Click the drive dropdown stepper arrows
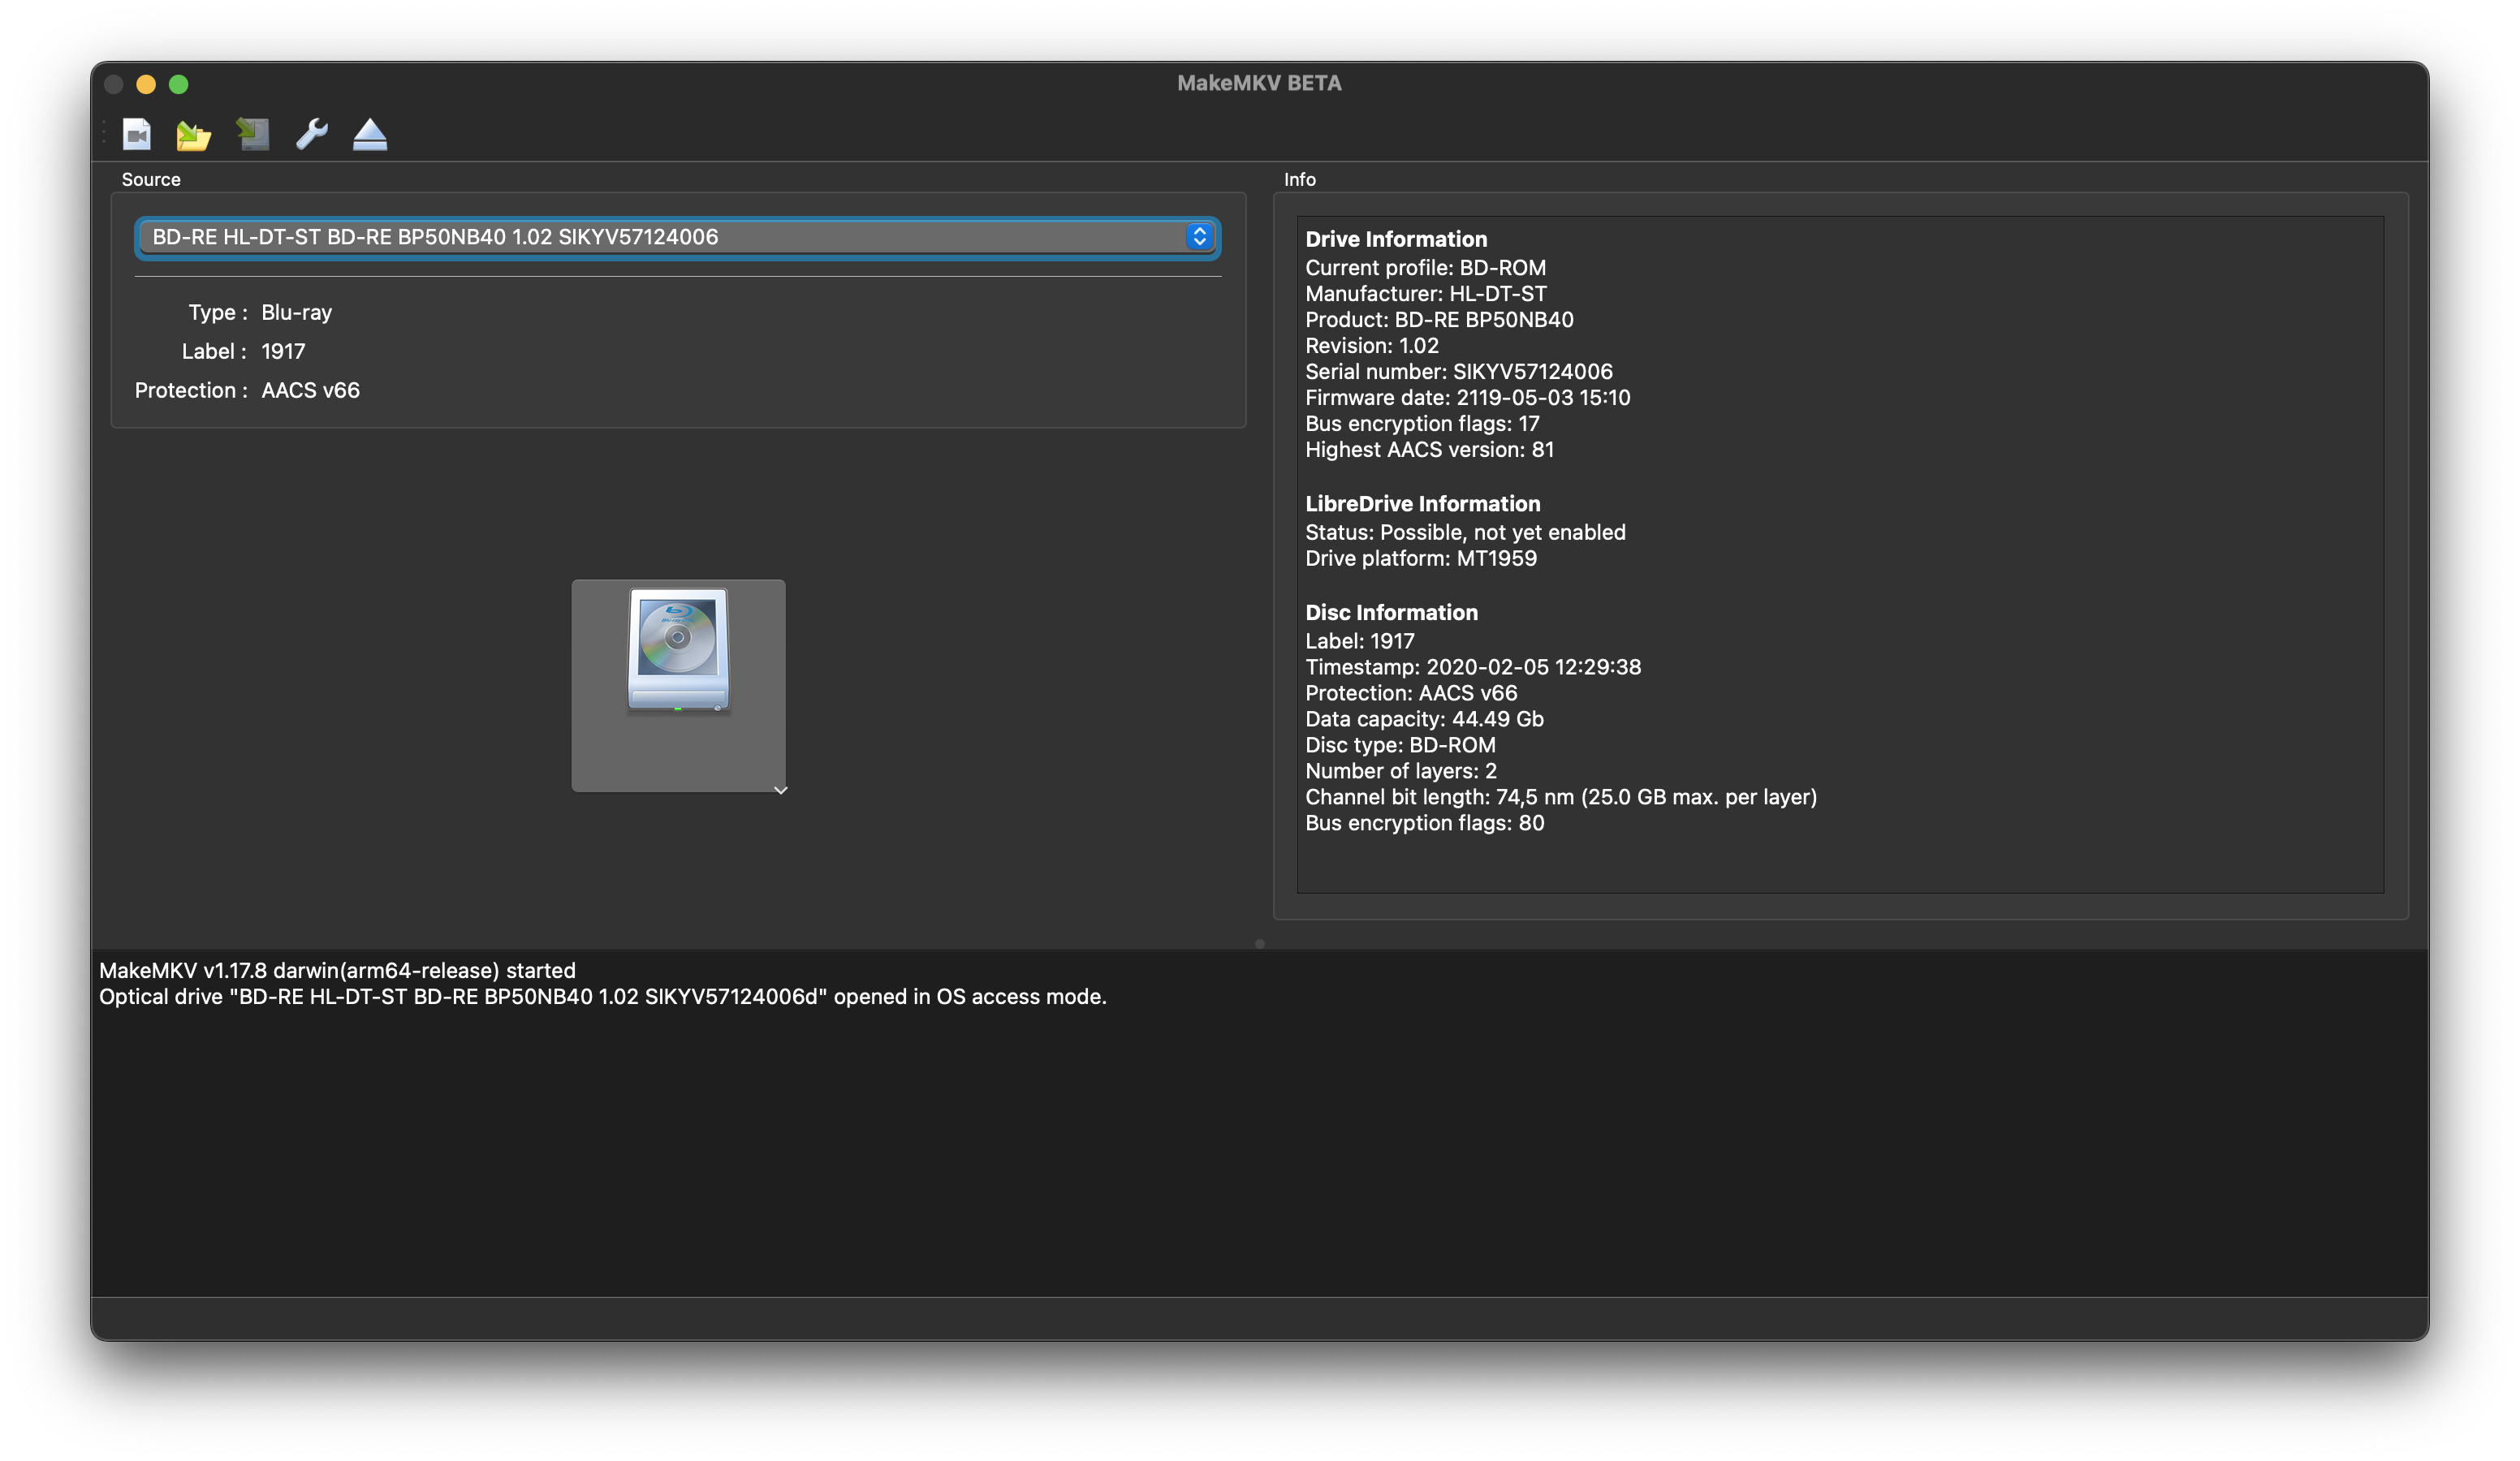The height and width of the screenshot is (1461, 2520). click(x=1200, y=237)
